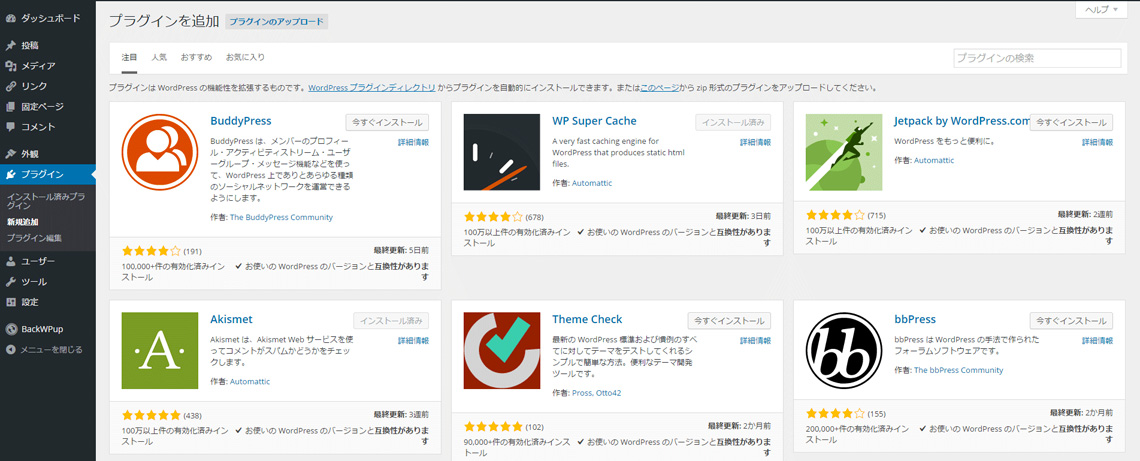Click the 投稿 pin icon in sidebar

coord(11,45)
